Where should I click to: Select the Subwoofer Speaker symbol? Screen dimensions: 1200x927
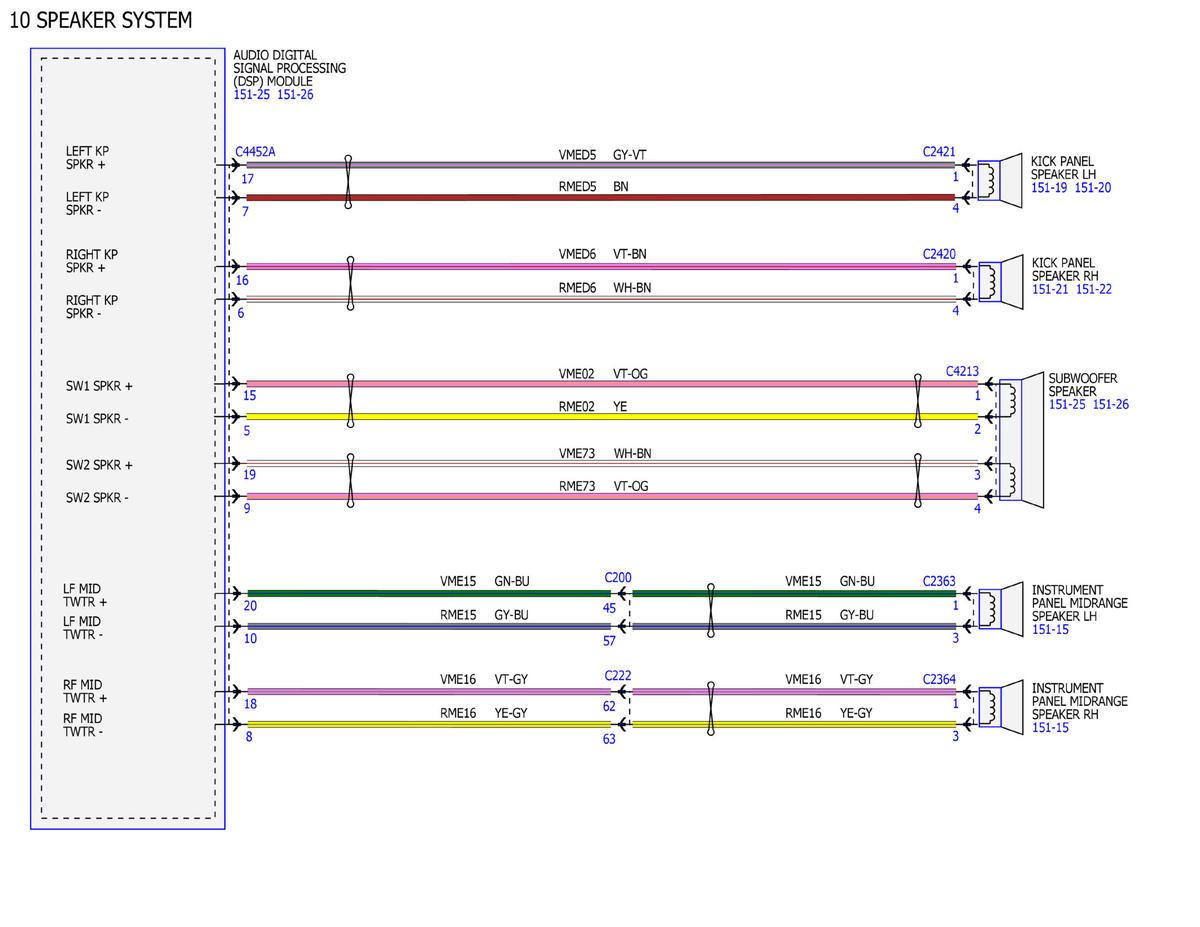coord(1020,439)
